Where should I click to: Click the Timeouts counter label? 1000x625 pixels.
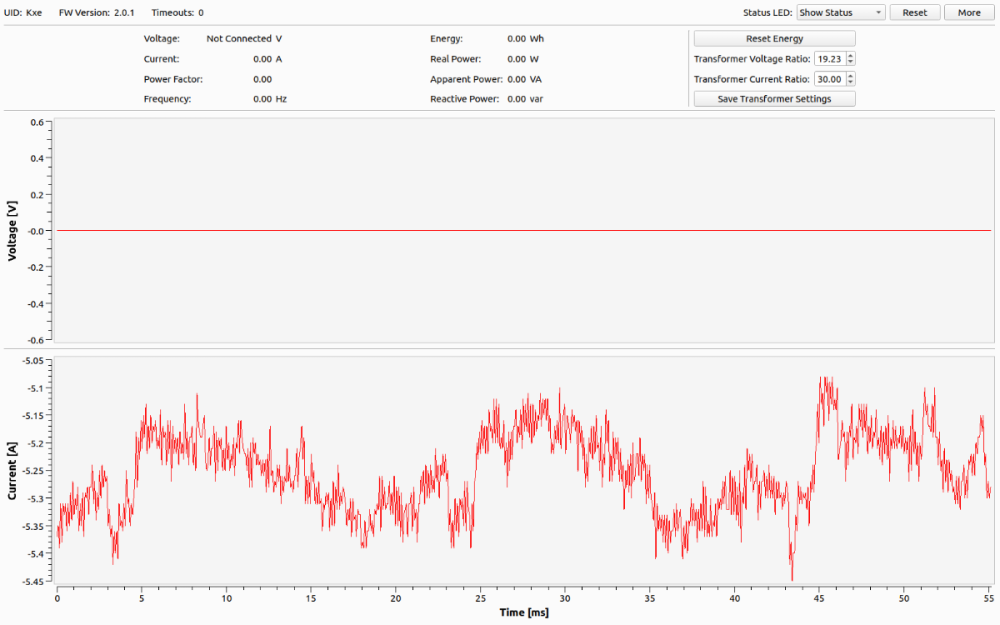click(x=177, y=13)
